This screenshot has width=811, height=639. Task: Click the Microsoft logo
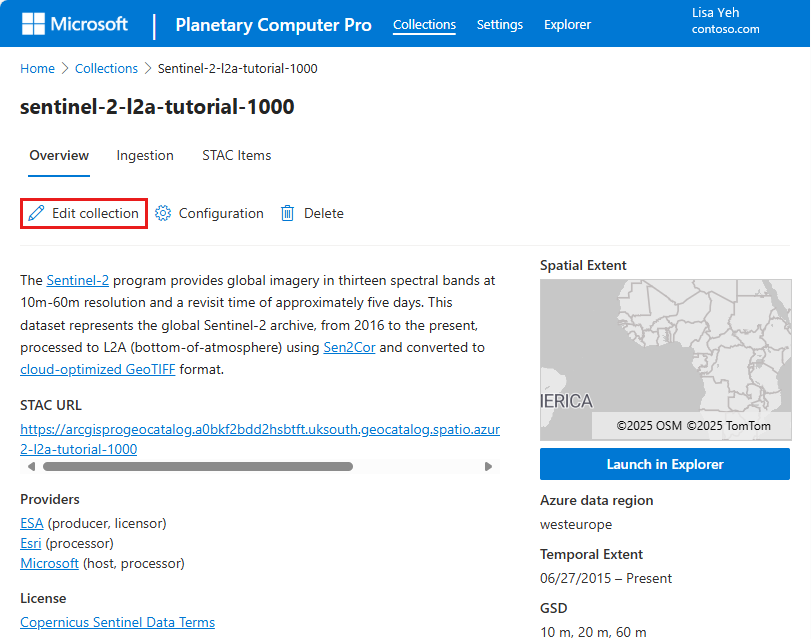(x=33, y=24)
